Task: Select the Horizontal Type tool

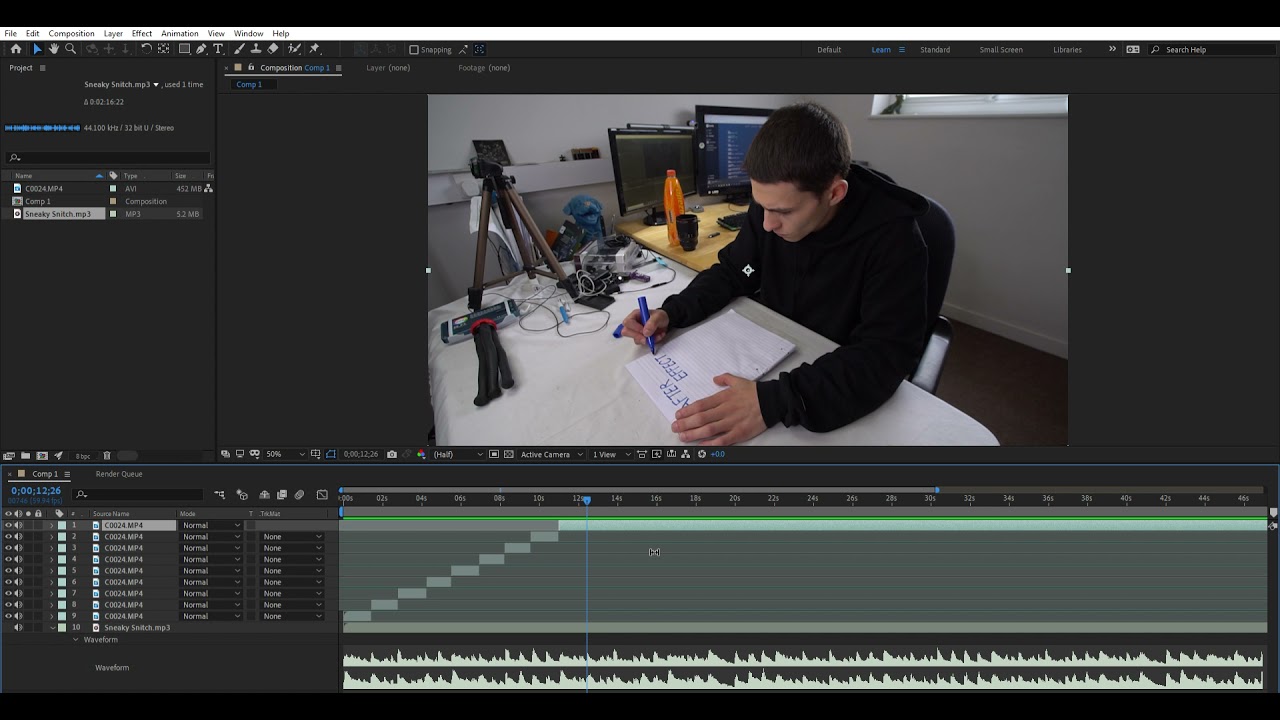Action: tap(218, 49)
